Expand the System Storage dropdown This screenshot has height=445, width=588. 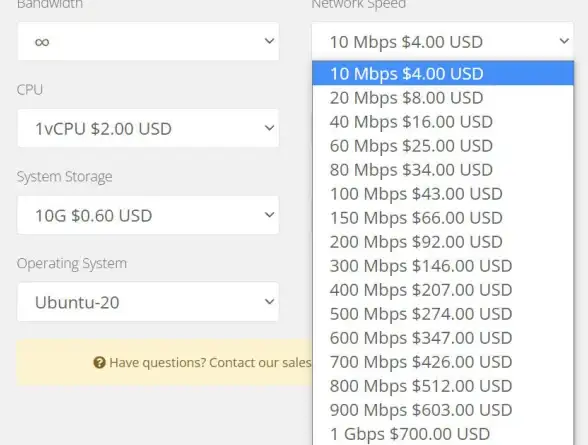click(148, 215)
